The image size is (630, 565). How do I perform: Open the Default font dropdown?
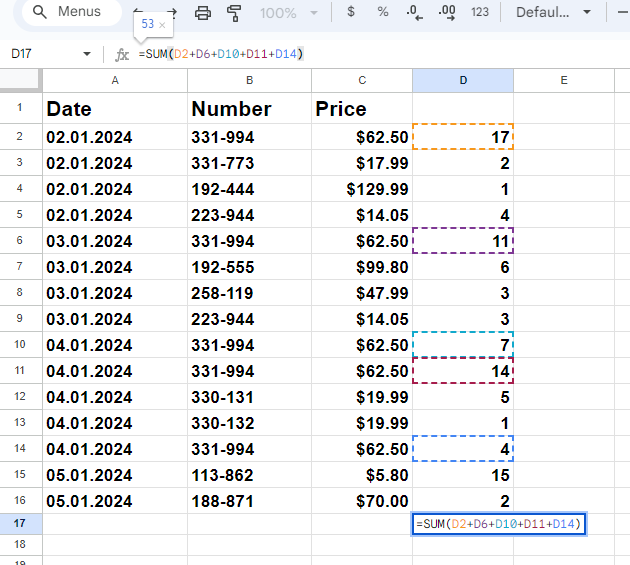[x=554, y=12]
